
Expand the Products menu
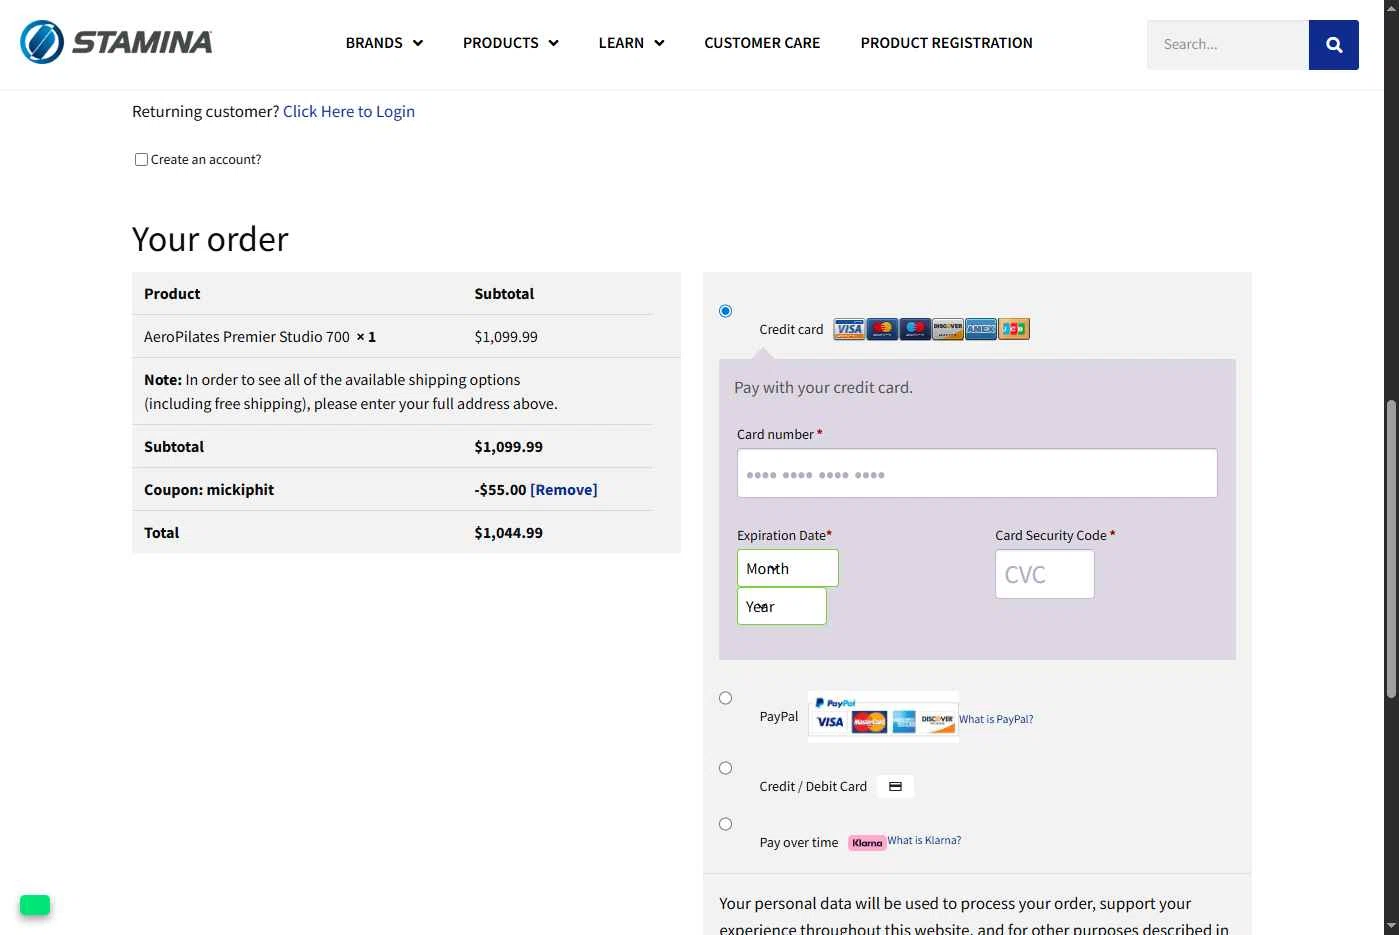[510, 43]
